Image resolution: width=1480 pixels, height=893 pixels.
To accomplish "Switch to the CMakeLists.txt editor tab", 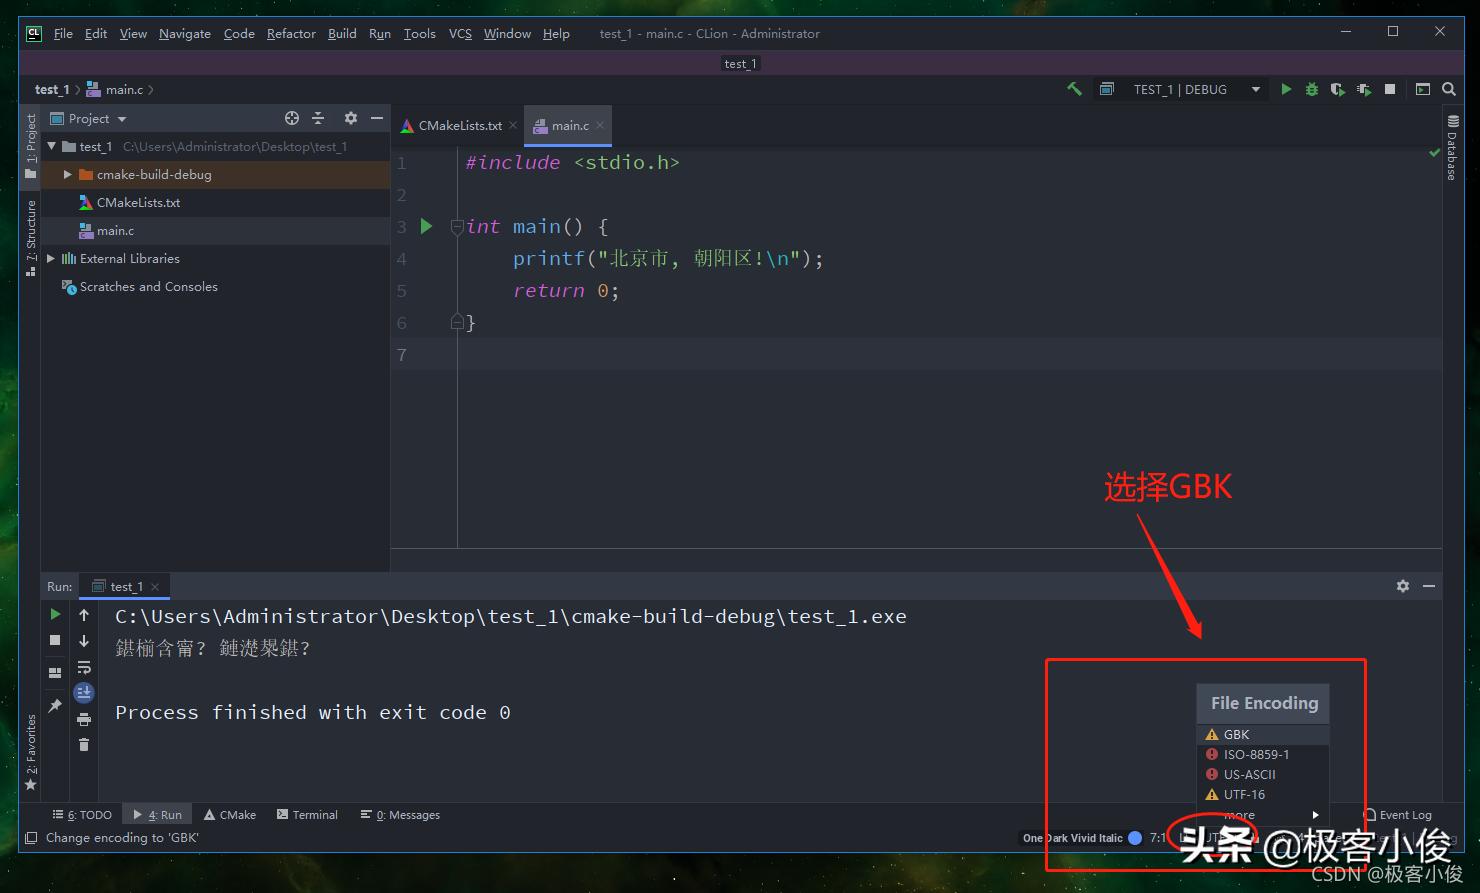I will point(459,126).
